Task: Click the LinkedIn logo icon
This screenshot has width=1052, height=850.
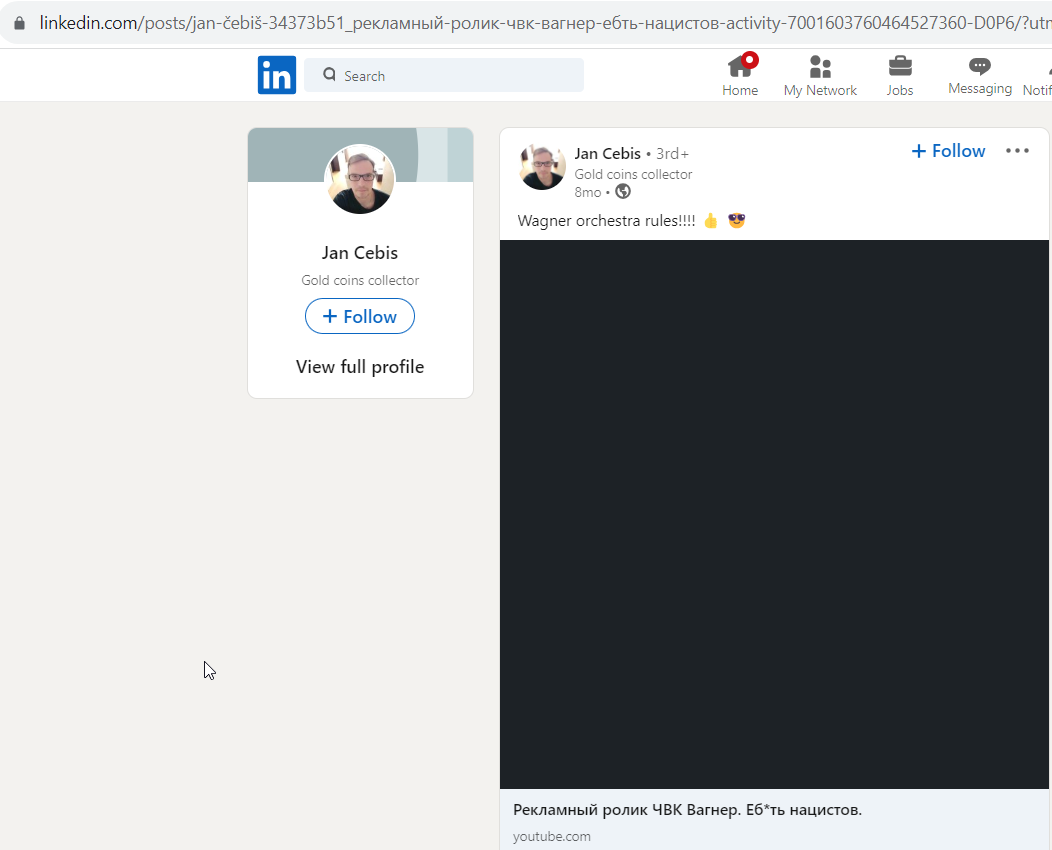Action: 276,75
